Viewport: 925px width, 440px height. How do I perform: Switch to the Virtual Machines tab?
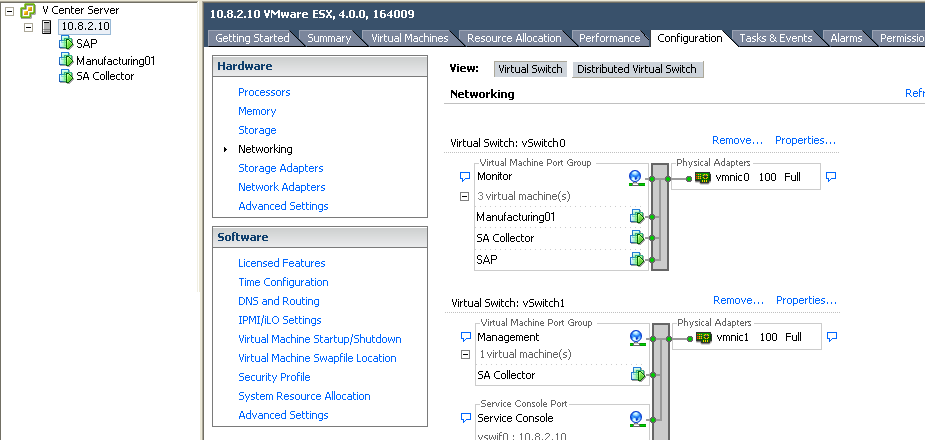[409, 38]
